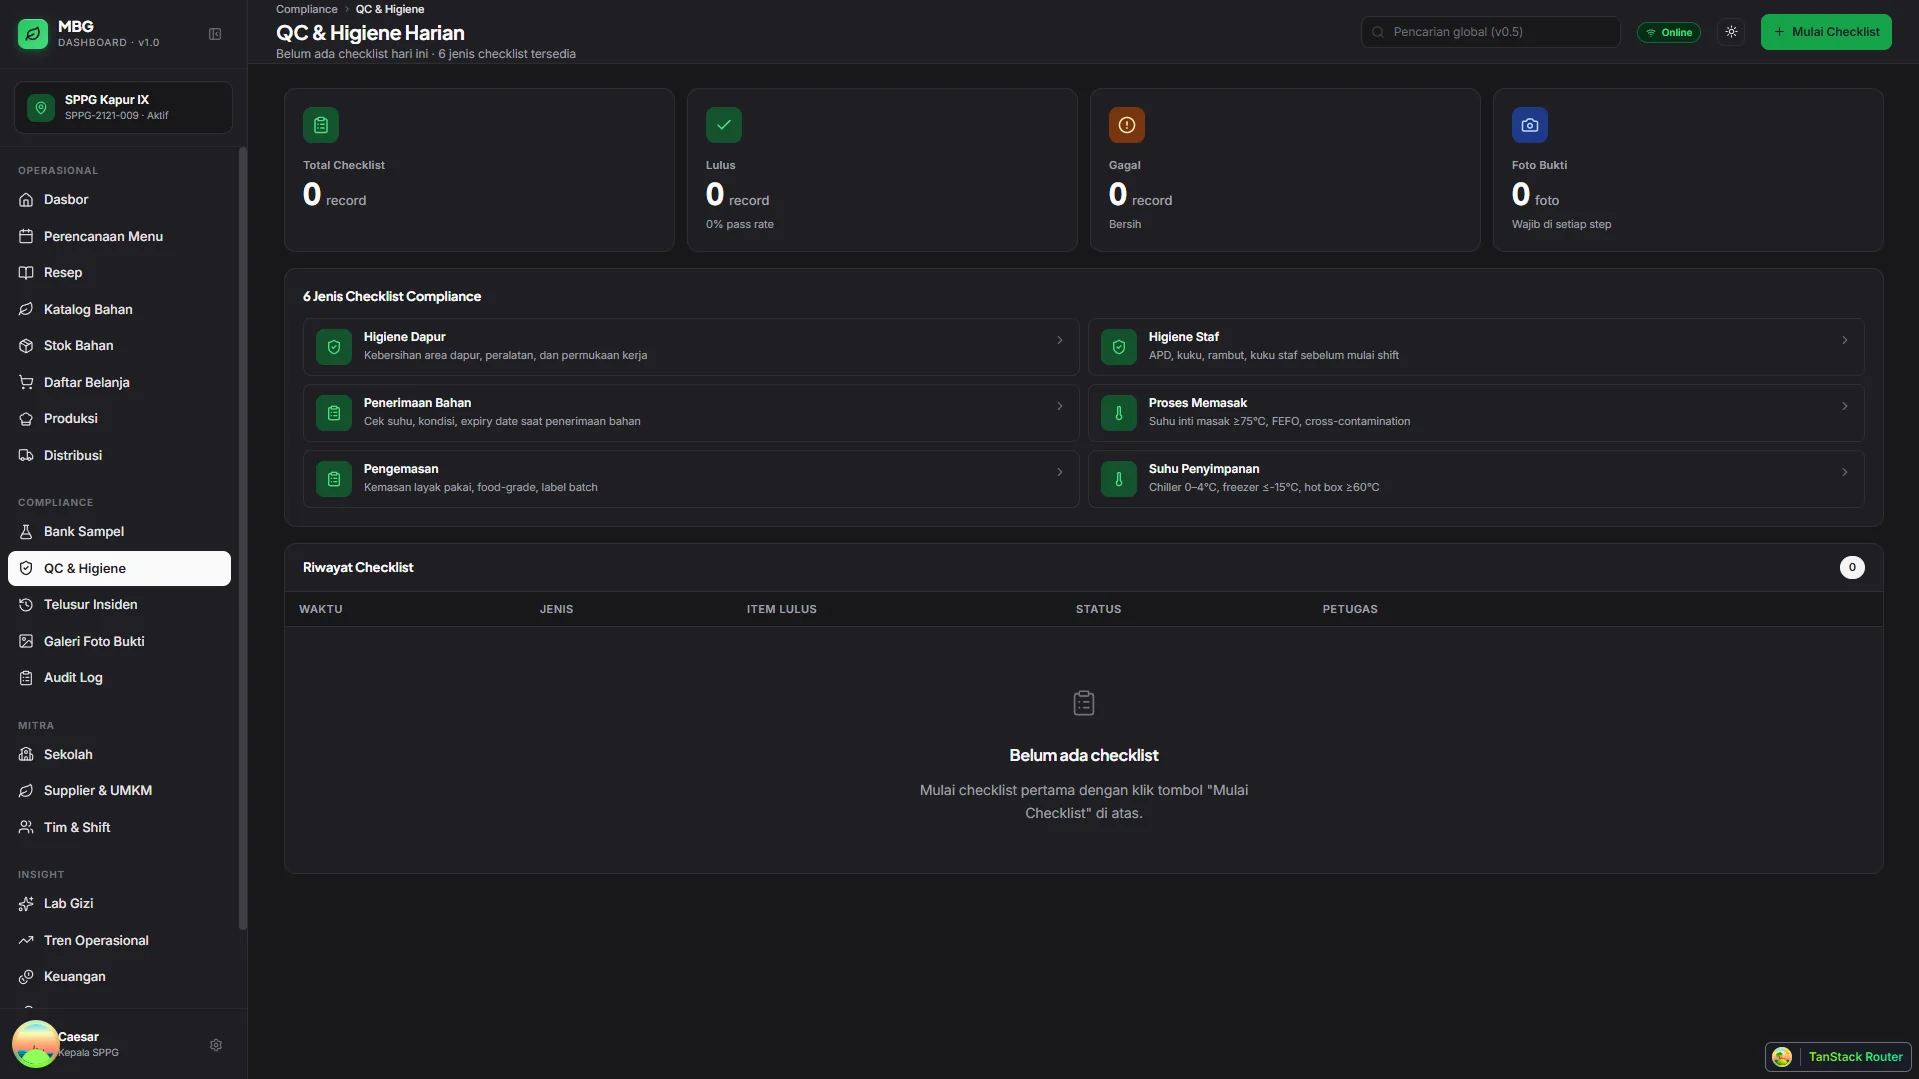Image resolution: width=1919 pixels, height=1079 pixels.
Task: Open user settings gear icon
Action: (x=216, y=1045)
